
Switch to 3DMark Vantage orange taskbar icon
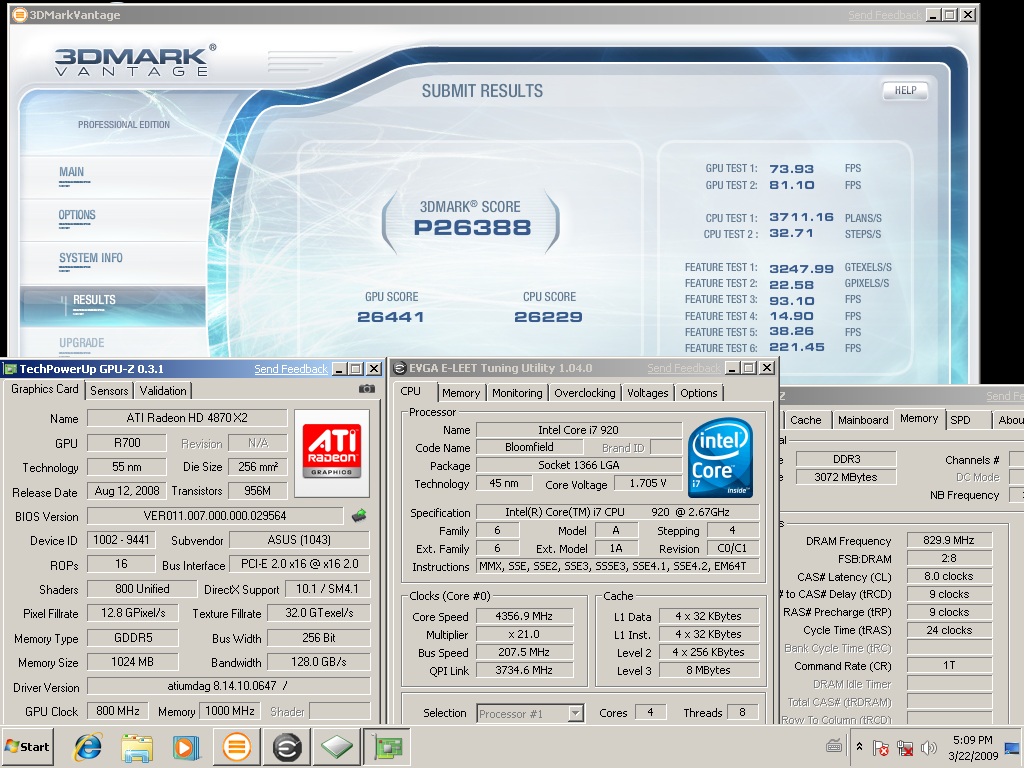[237, 746]
